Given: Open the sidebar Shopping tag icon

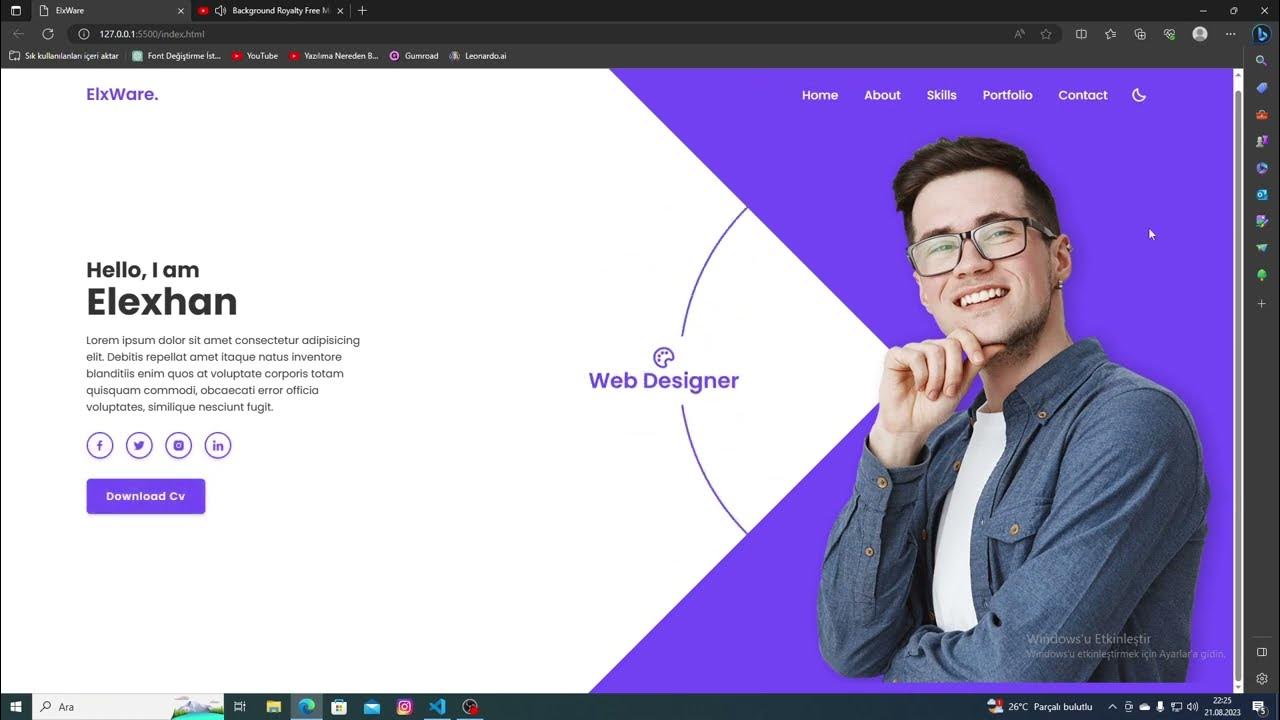Looking at the screenshot, I should [x=1262, y=88].
